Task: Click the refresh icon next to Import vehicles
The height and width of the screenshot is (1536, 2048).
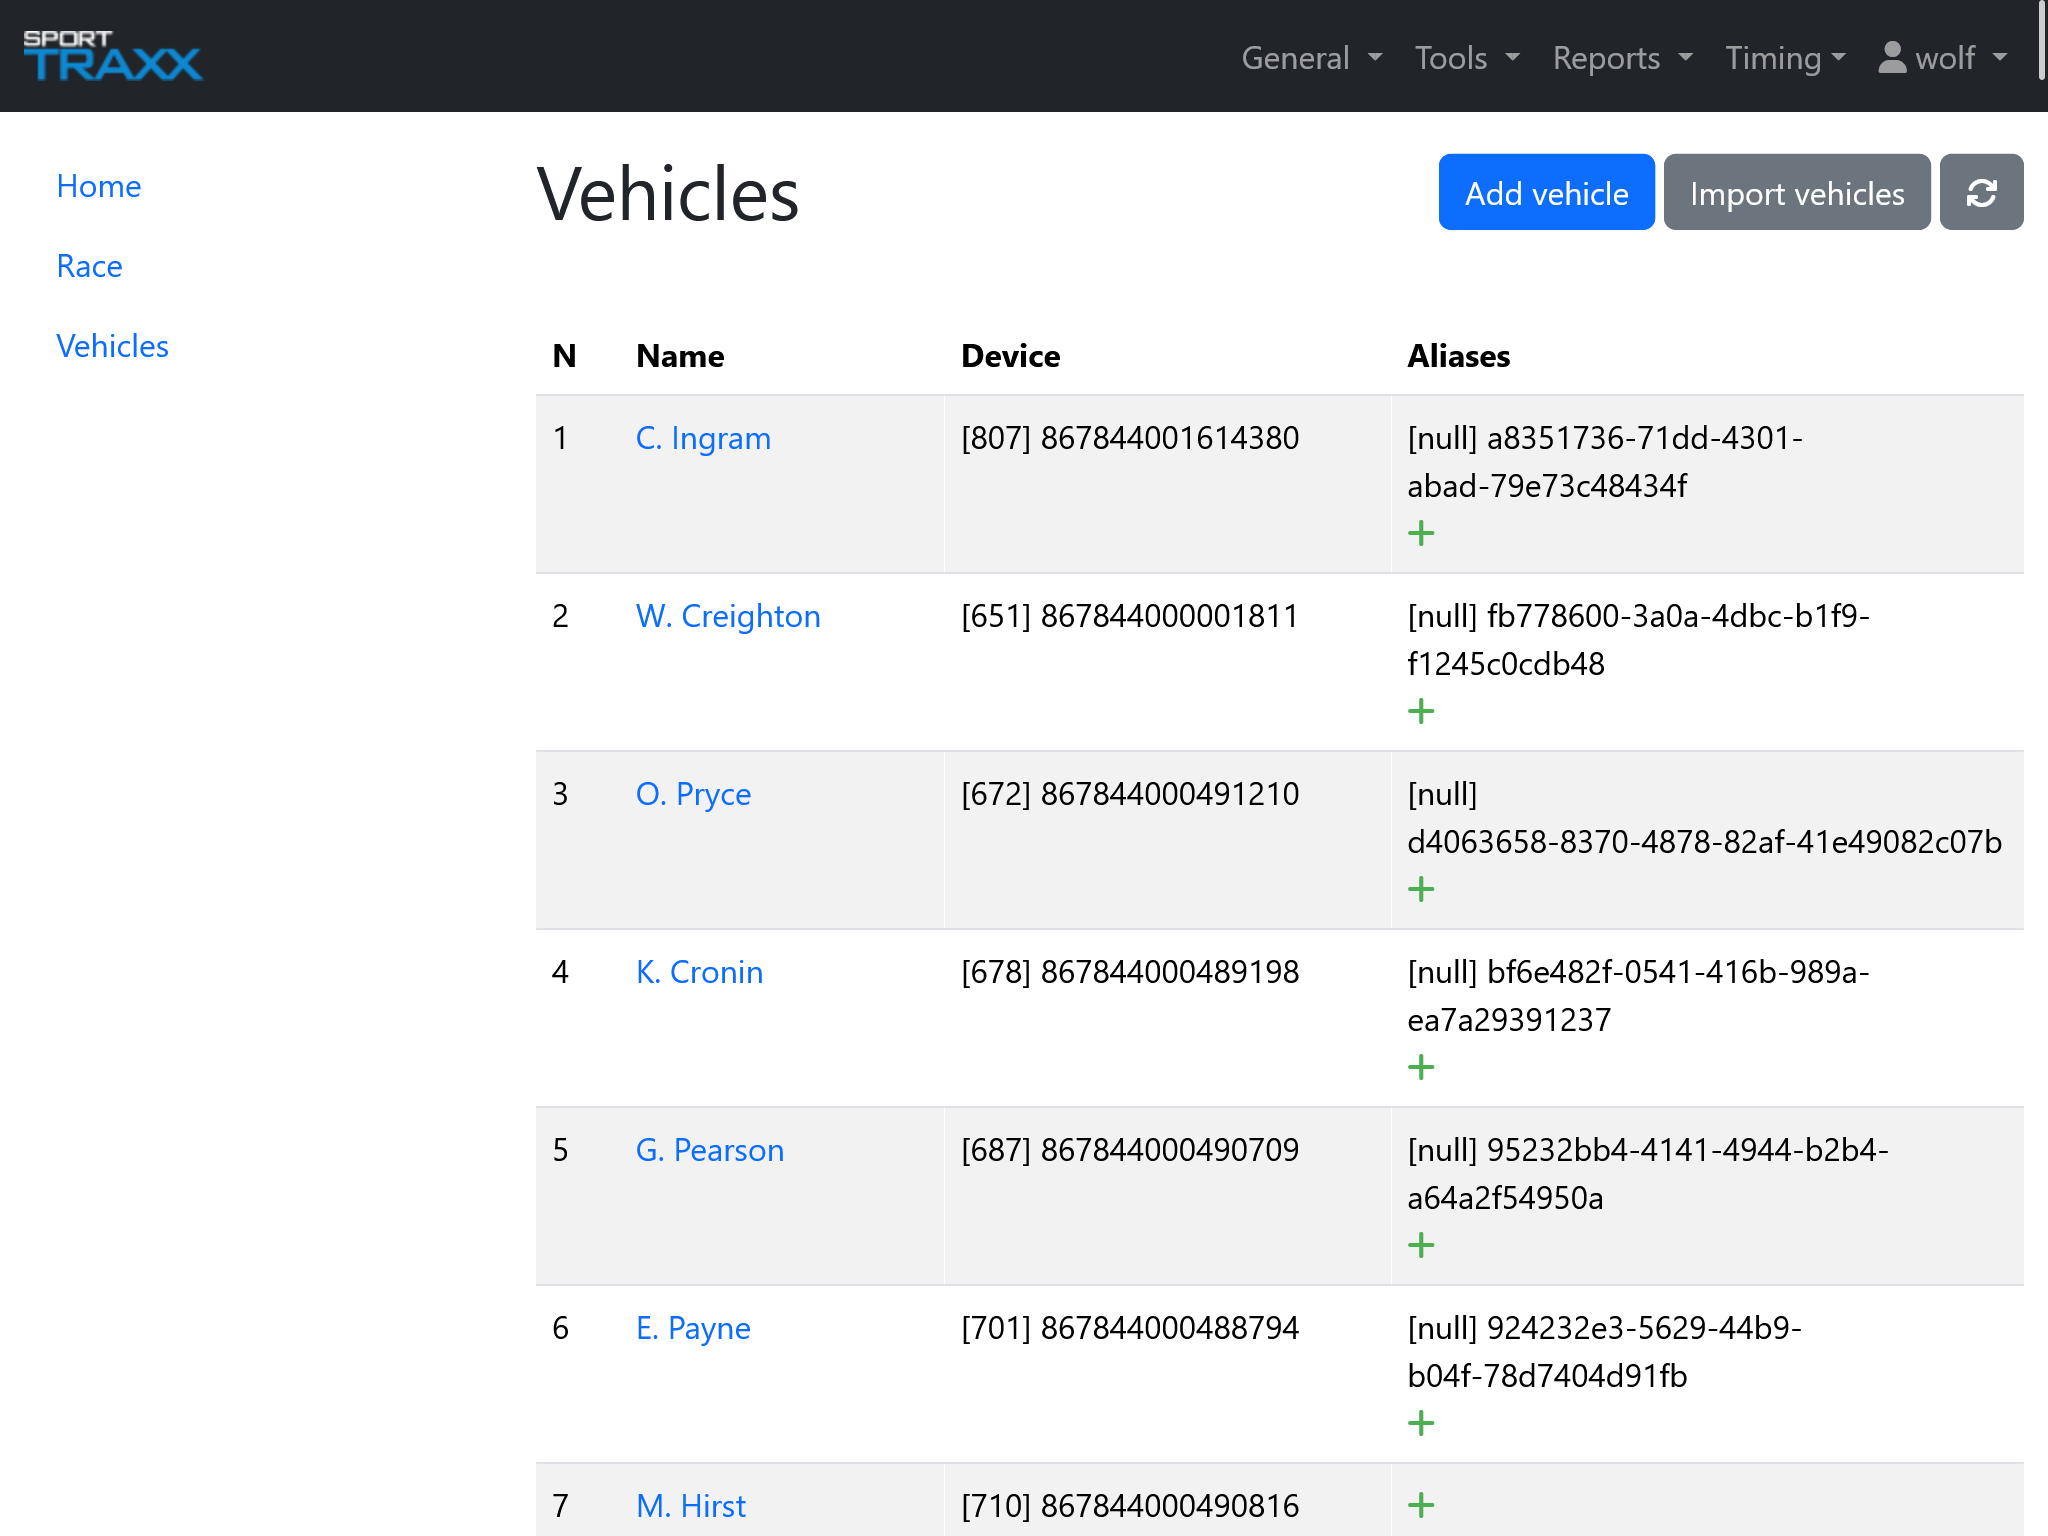Action: click(x=1981, y=192)
